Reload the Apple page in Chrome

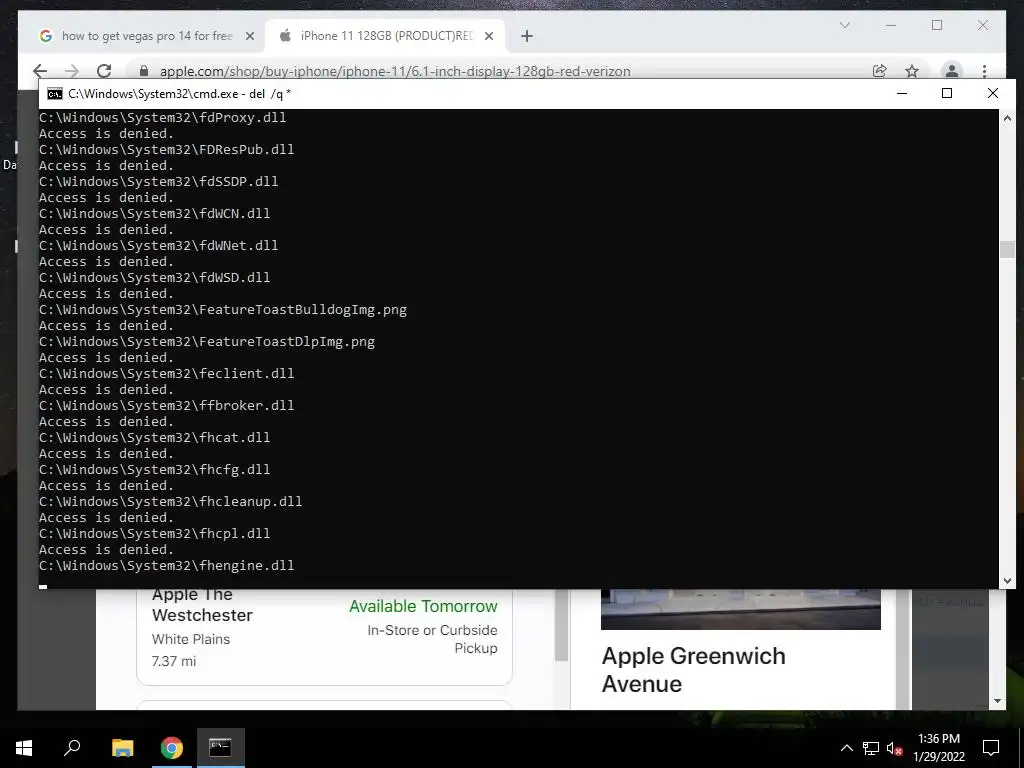104,71
